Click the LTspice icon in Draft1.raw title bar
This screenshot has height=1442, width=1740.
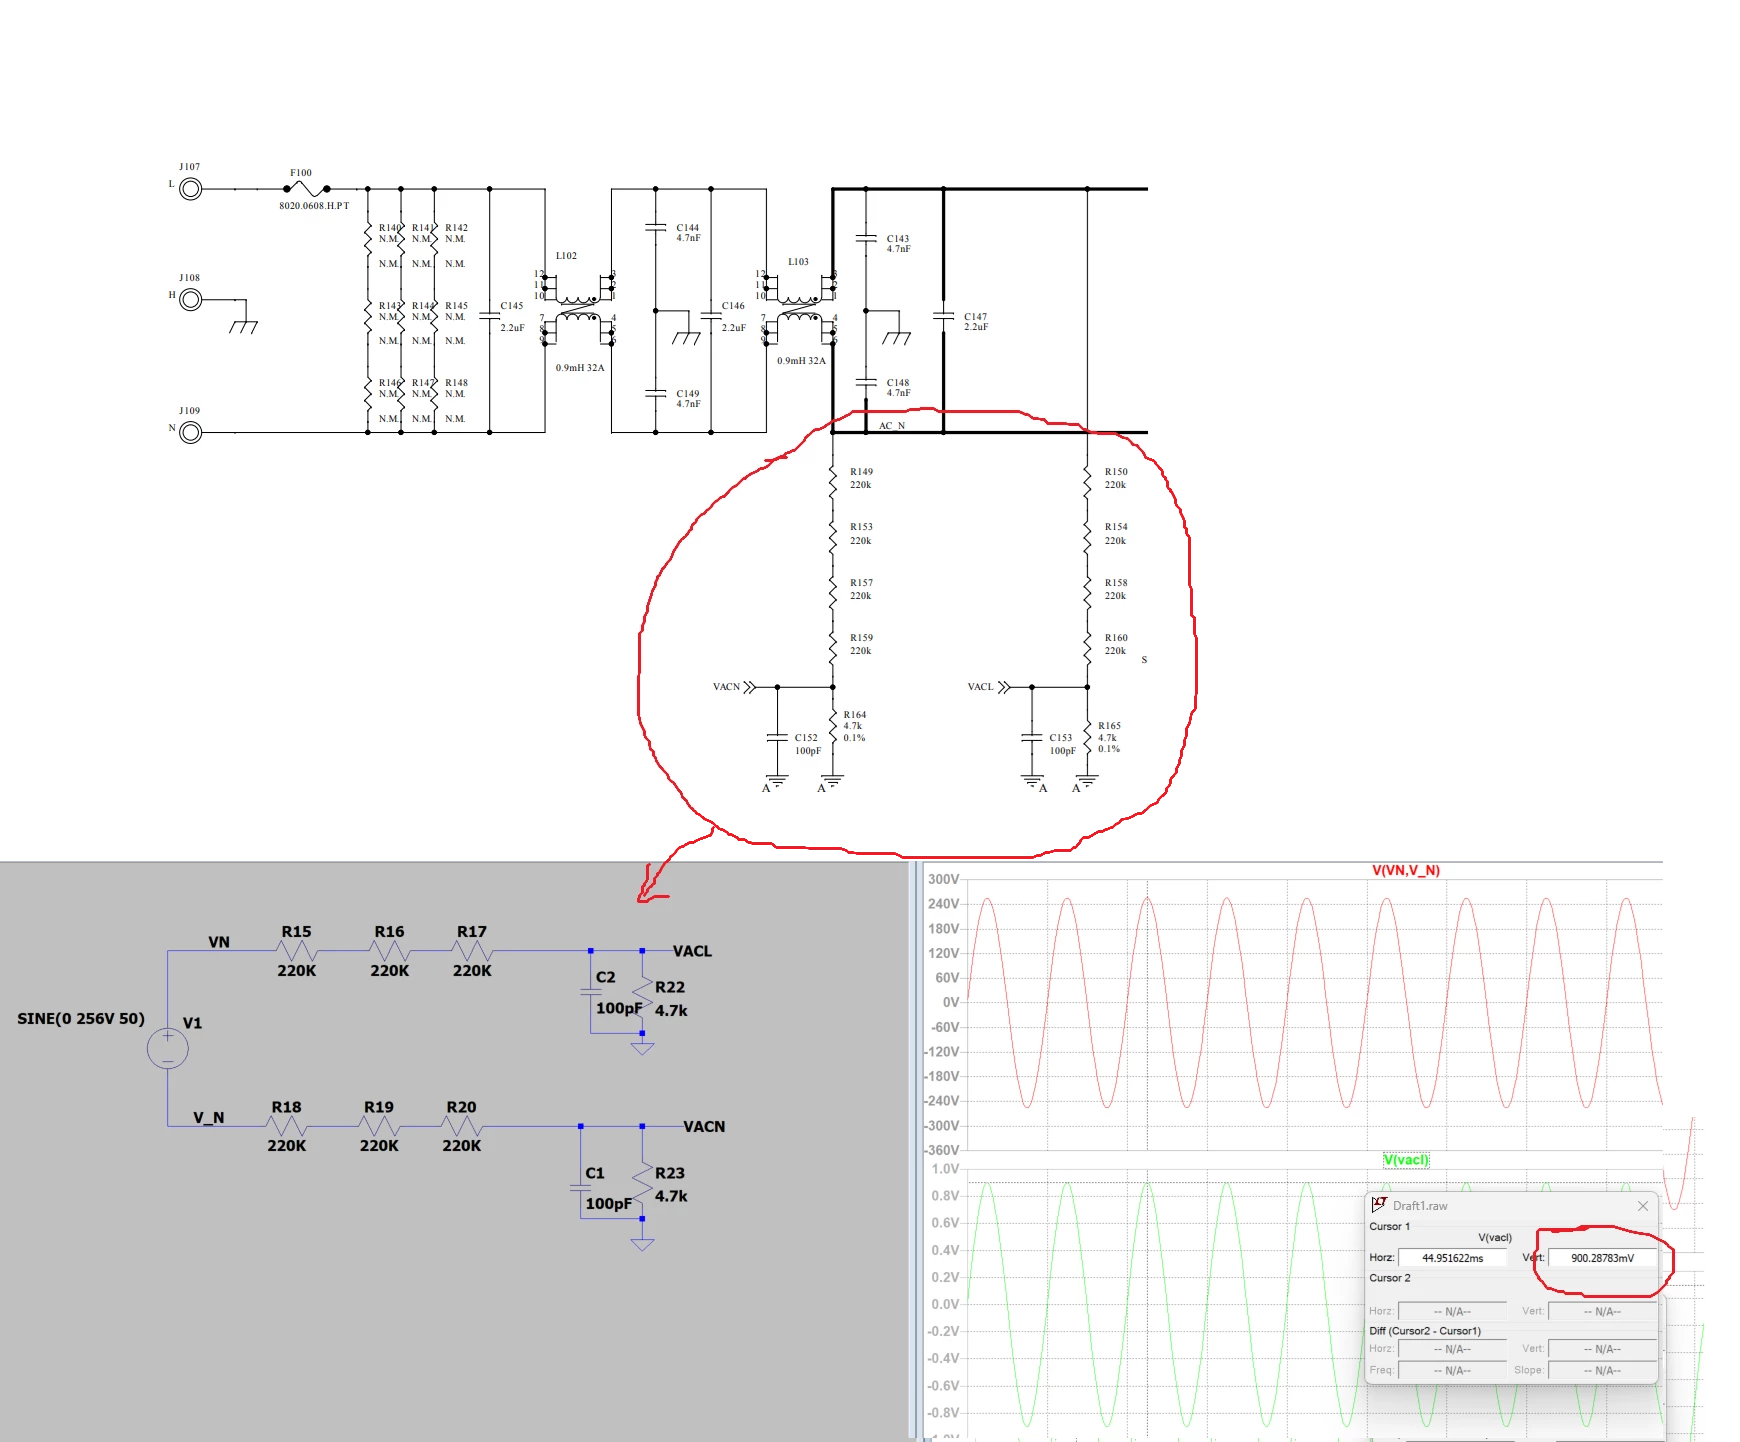(1379, 1205)
